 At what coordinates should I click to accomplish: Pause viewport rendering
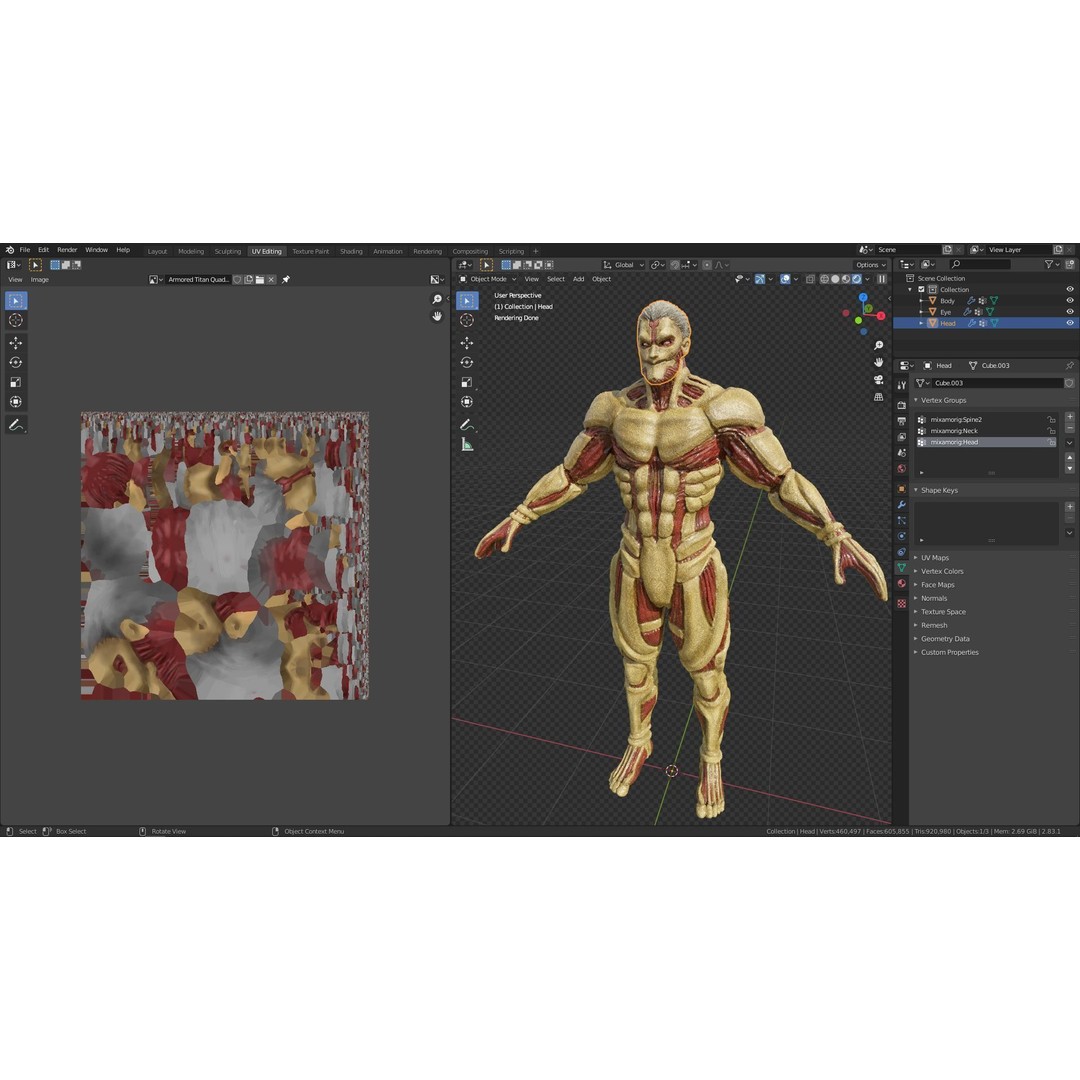tap(882, 279)
